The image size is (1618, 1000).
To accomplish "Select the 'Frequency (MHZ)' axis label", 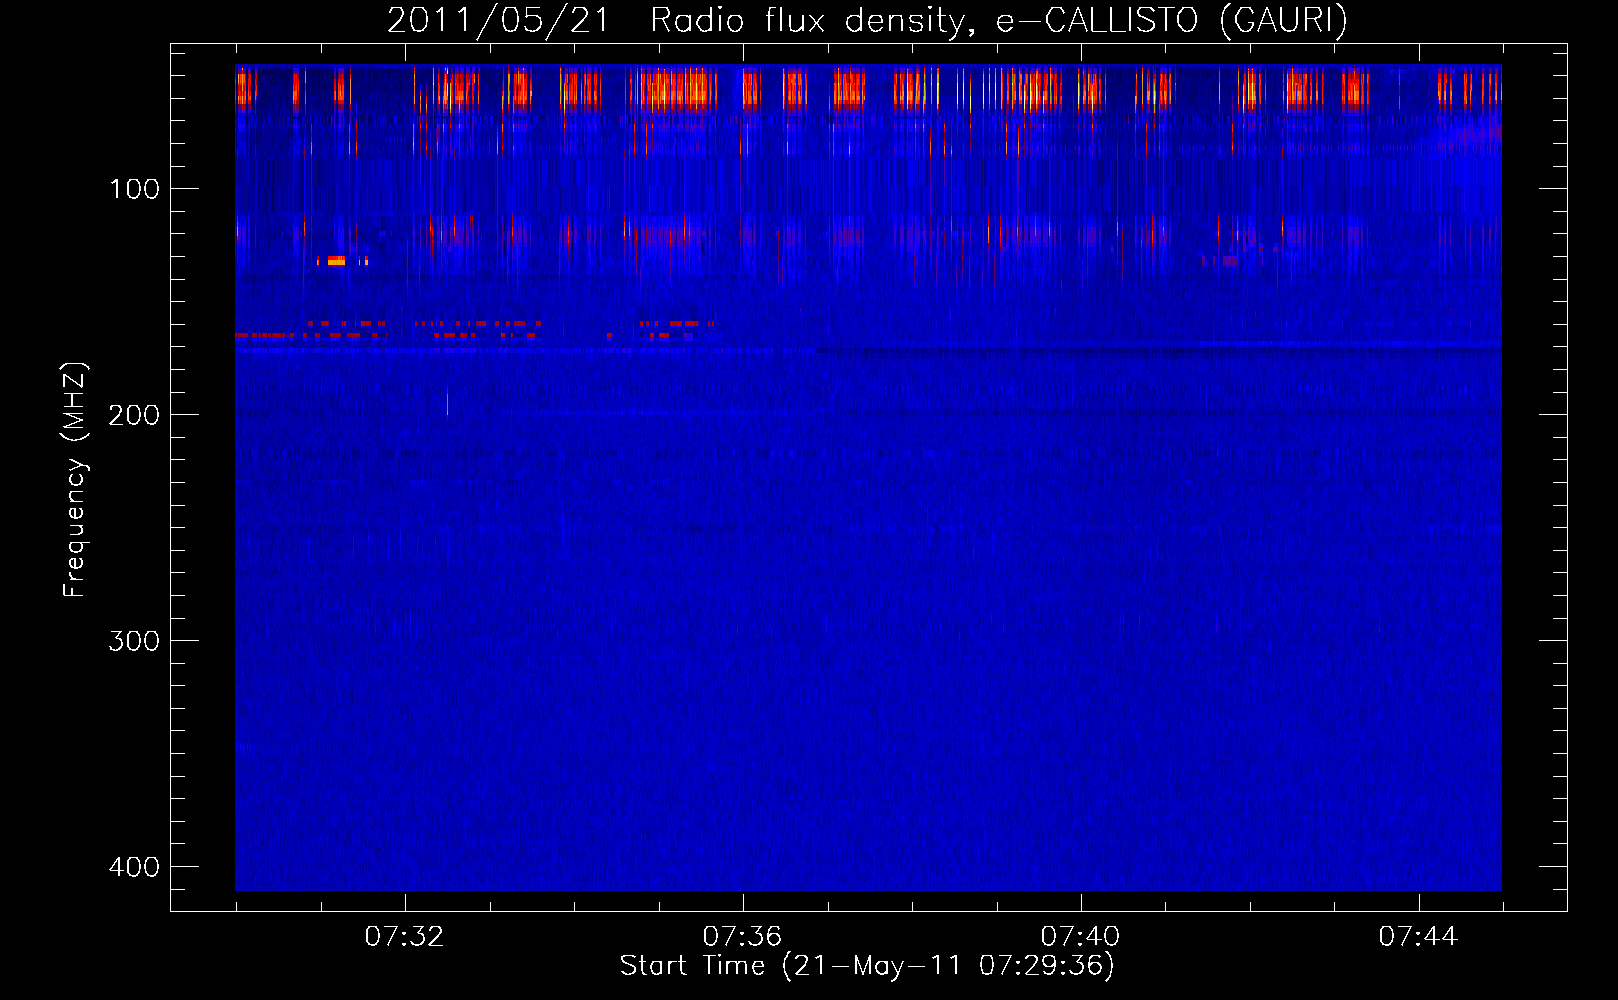I will [x=75, y=480].
